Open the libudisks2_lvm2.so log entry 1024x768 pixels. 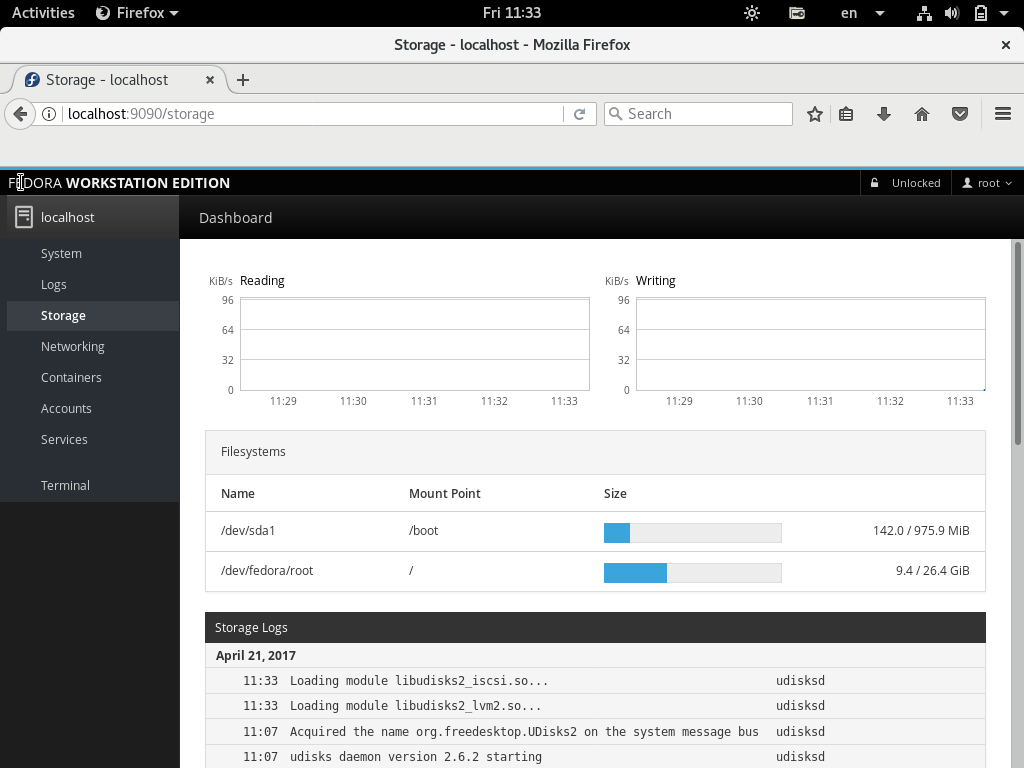point(595,706)
